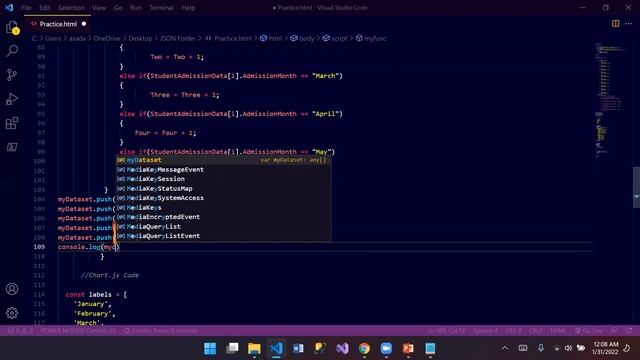The image size is (640, 360).
Task: Click the unsaved dot on Practice.html tab
Action: coord(84,24)
